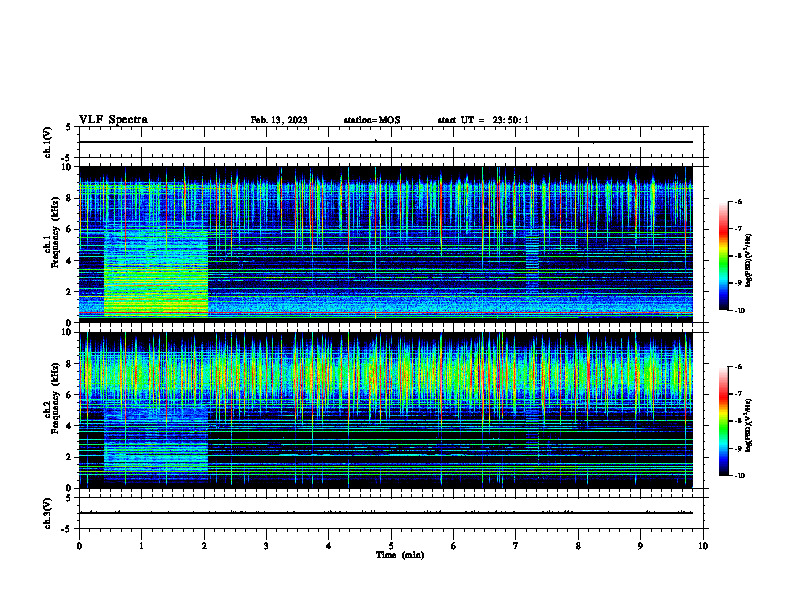Viewport: 792px width, 612px height.
Task: Click the time axis tick label '7'
Action: tap(516, 546)
